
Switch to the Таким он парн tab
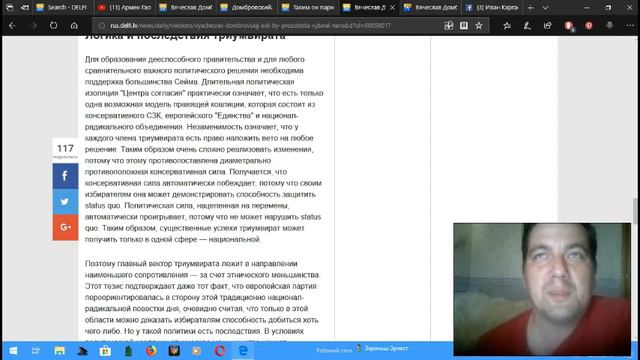[308, 7]
